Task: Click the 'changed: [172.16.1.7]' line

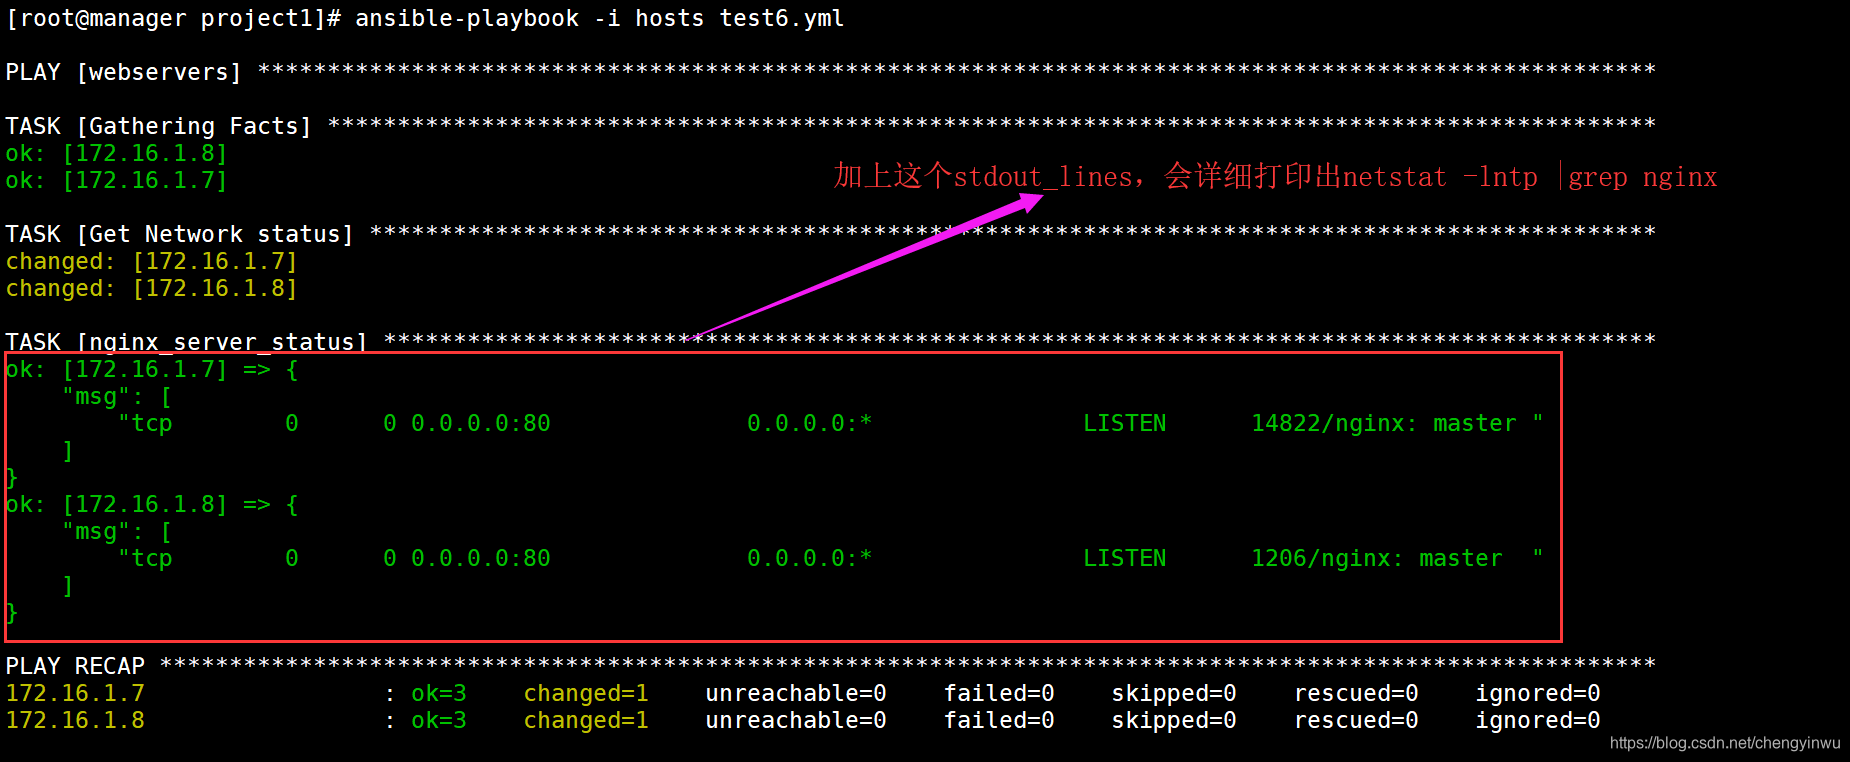Action: click(x=151, y=262)
